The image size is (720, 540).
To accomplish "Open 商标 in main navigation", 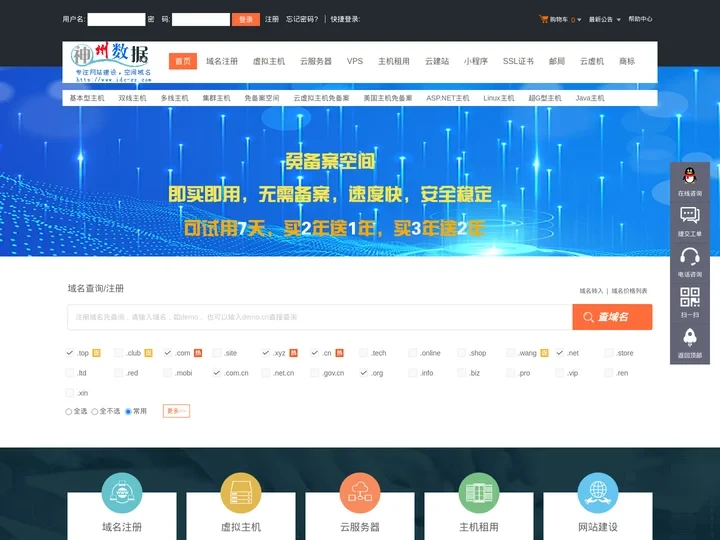I will tap(627, 61).
